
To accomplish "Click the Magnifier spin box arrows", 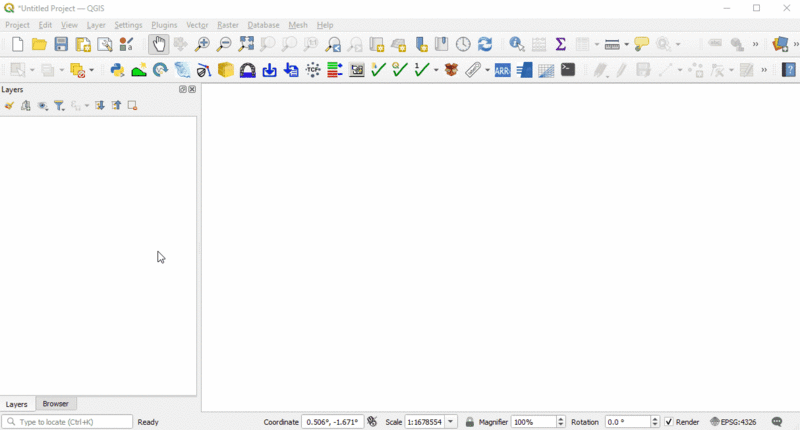I will (561, 422).
